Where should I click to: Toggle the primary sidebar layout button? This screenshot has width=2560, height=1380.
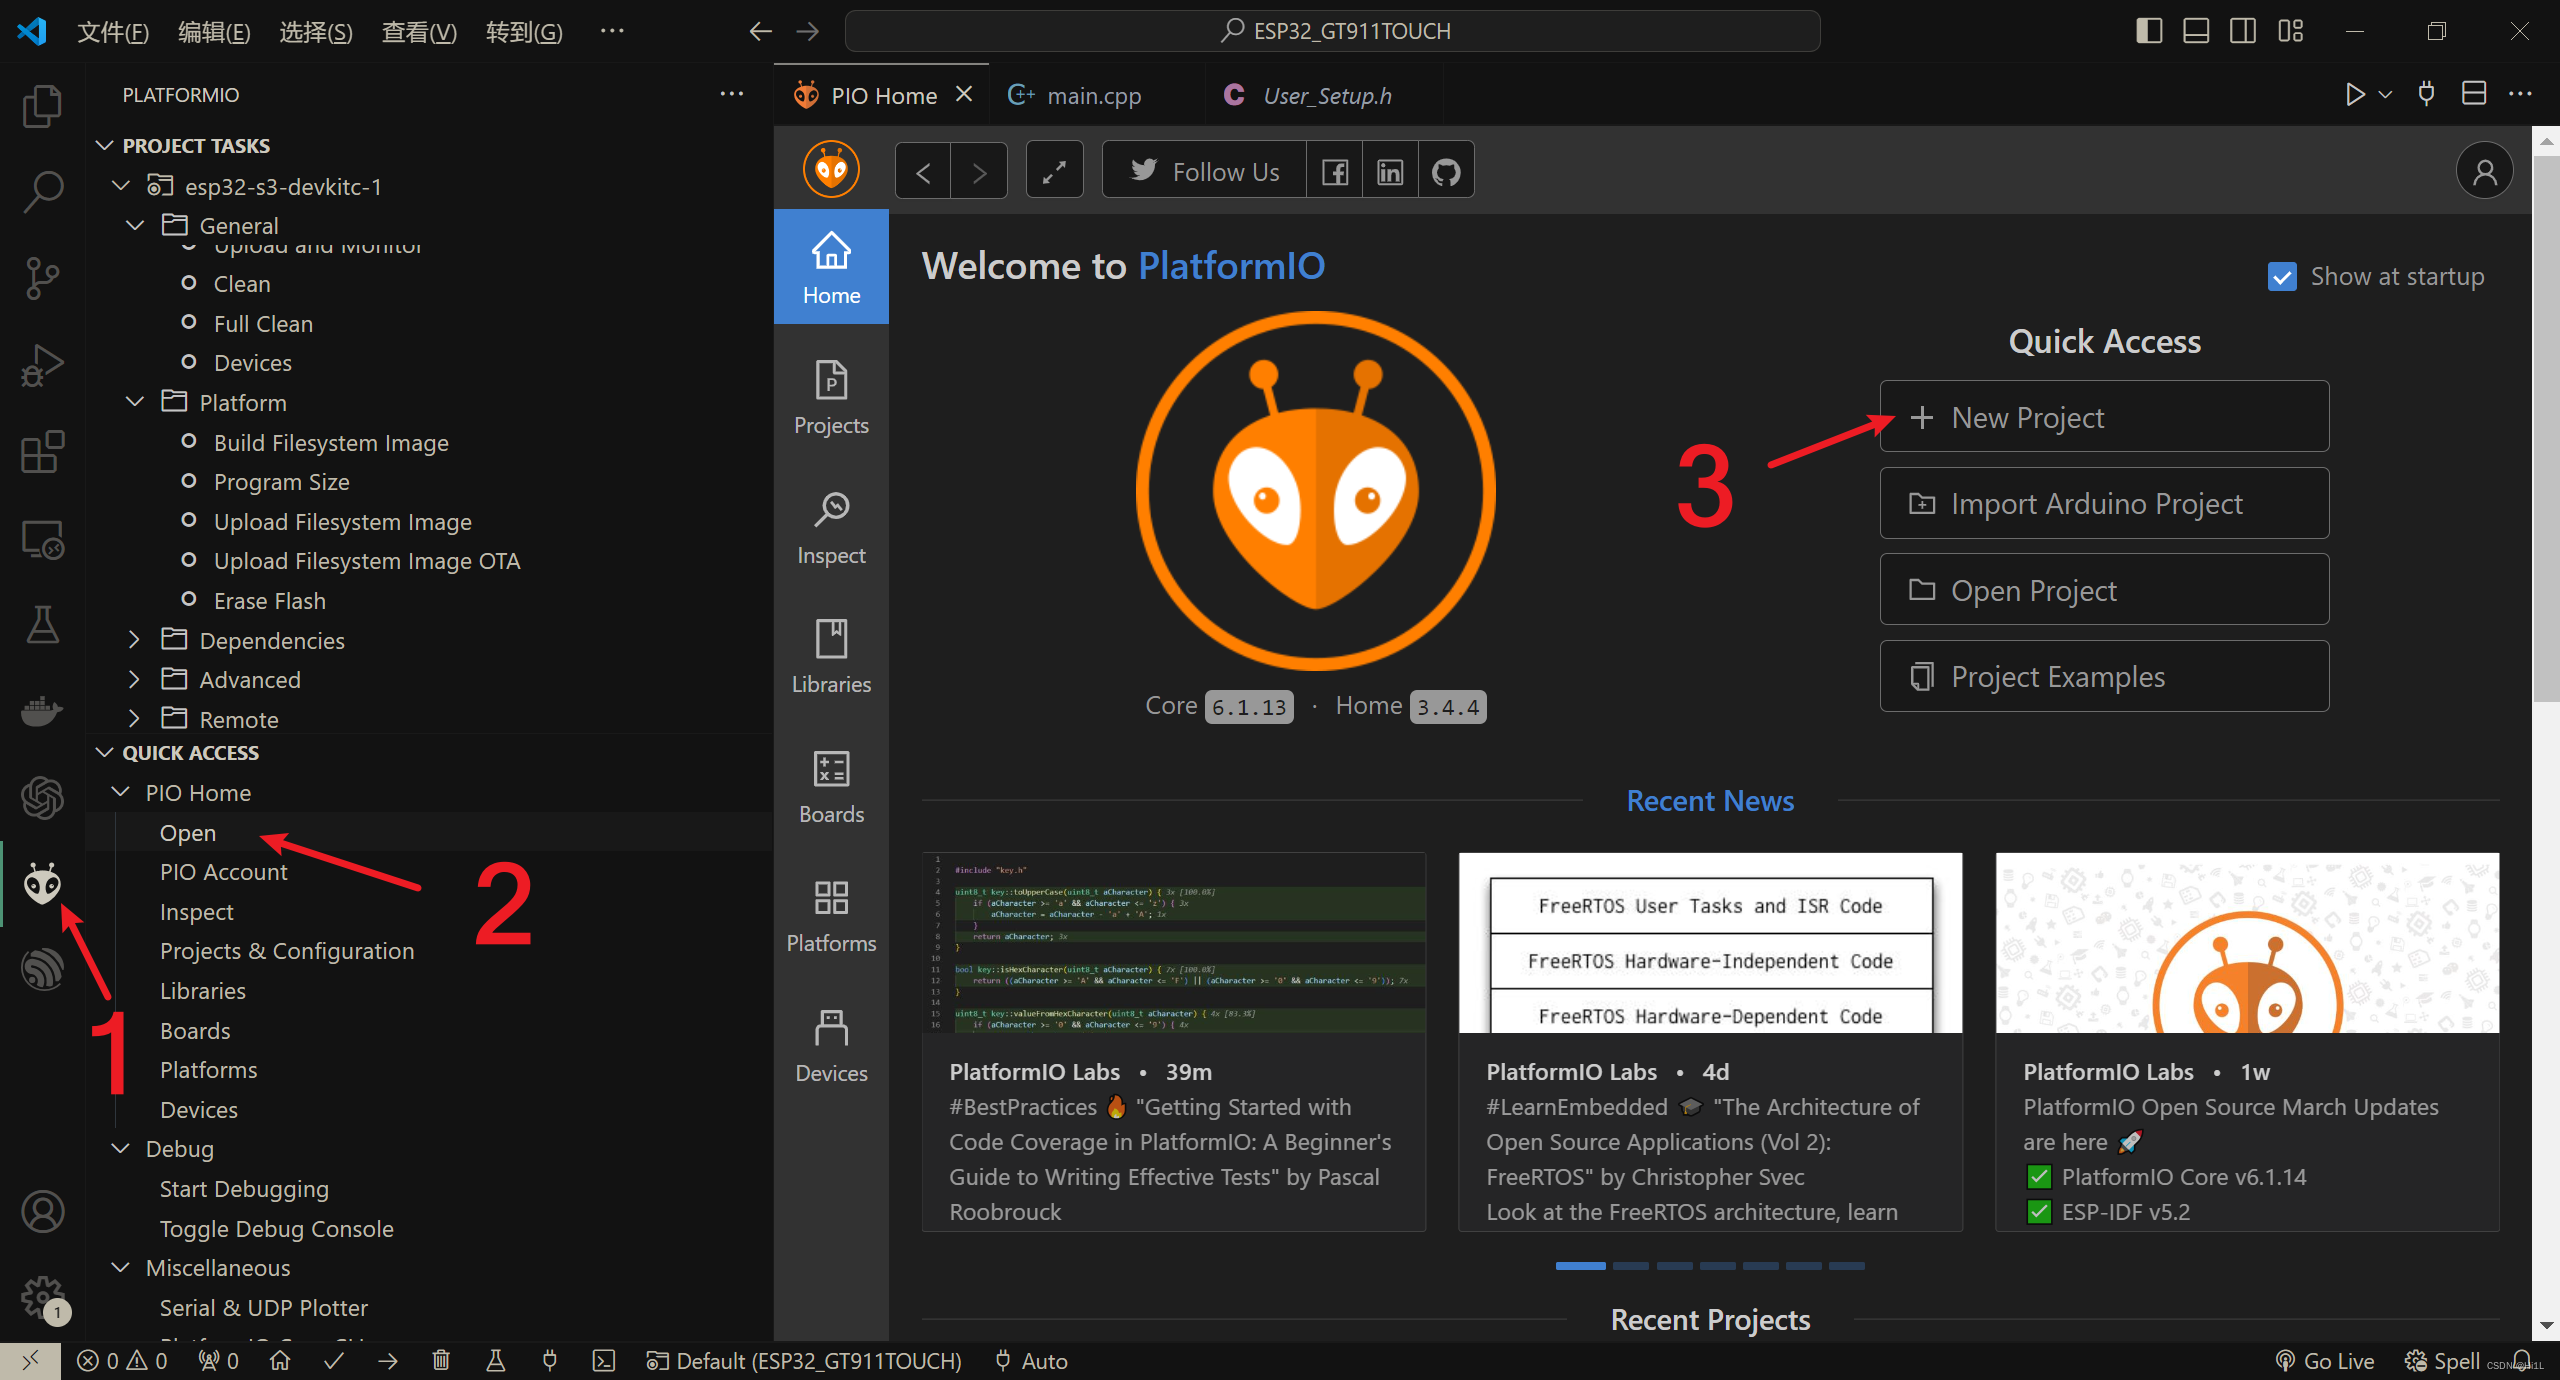(x=2149, y=31)
